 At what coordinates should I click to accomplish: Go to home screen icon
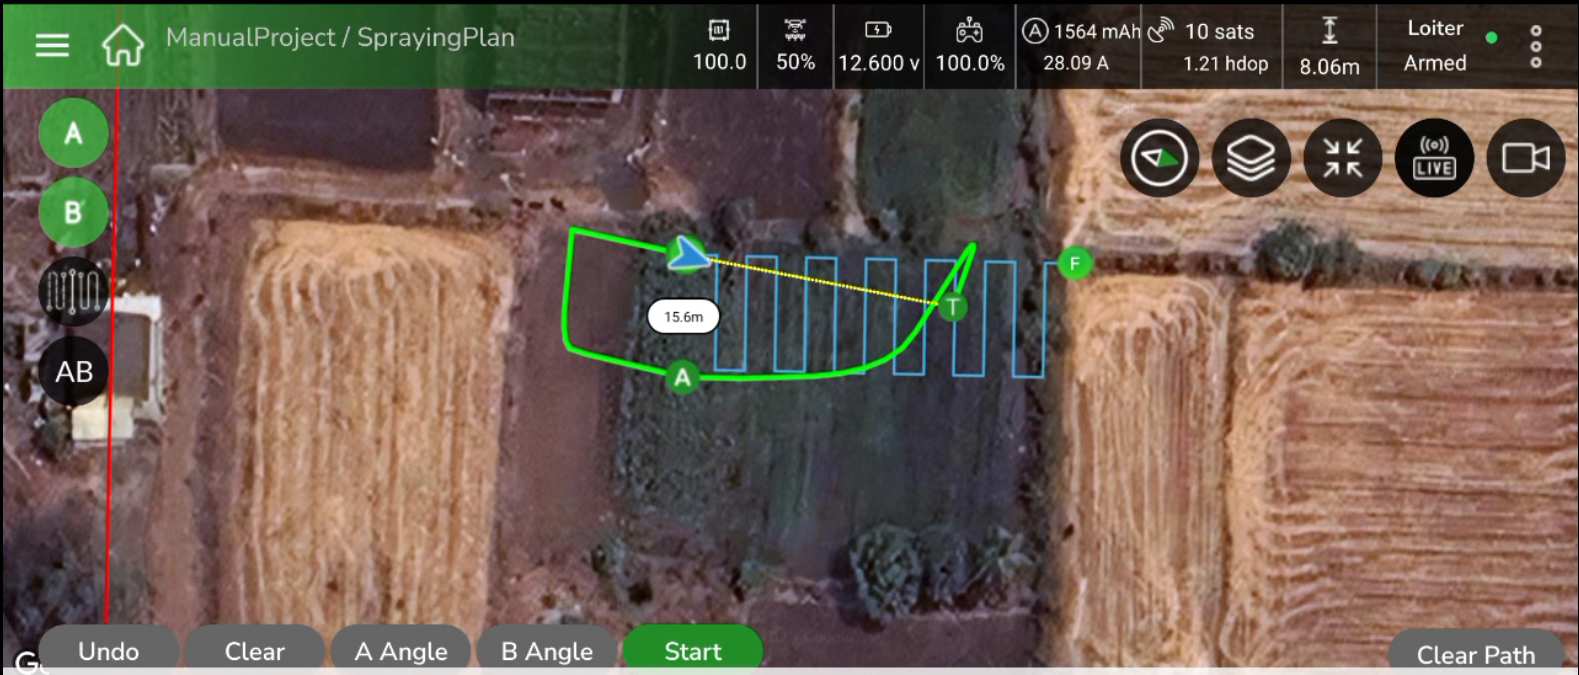123,45
